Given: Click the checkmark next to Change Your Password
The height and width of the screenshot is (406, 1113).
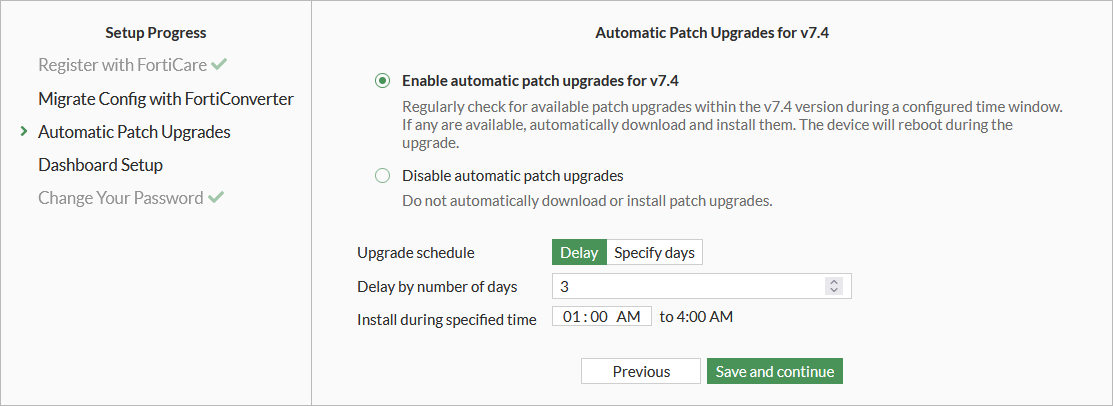Looking at the screenshot, I should point(215,198).
